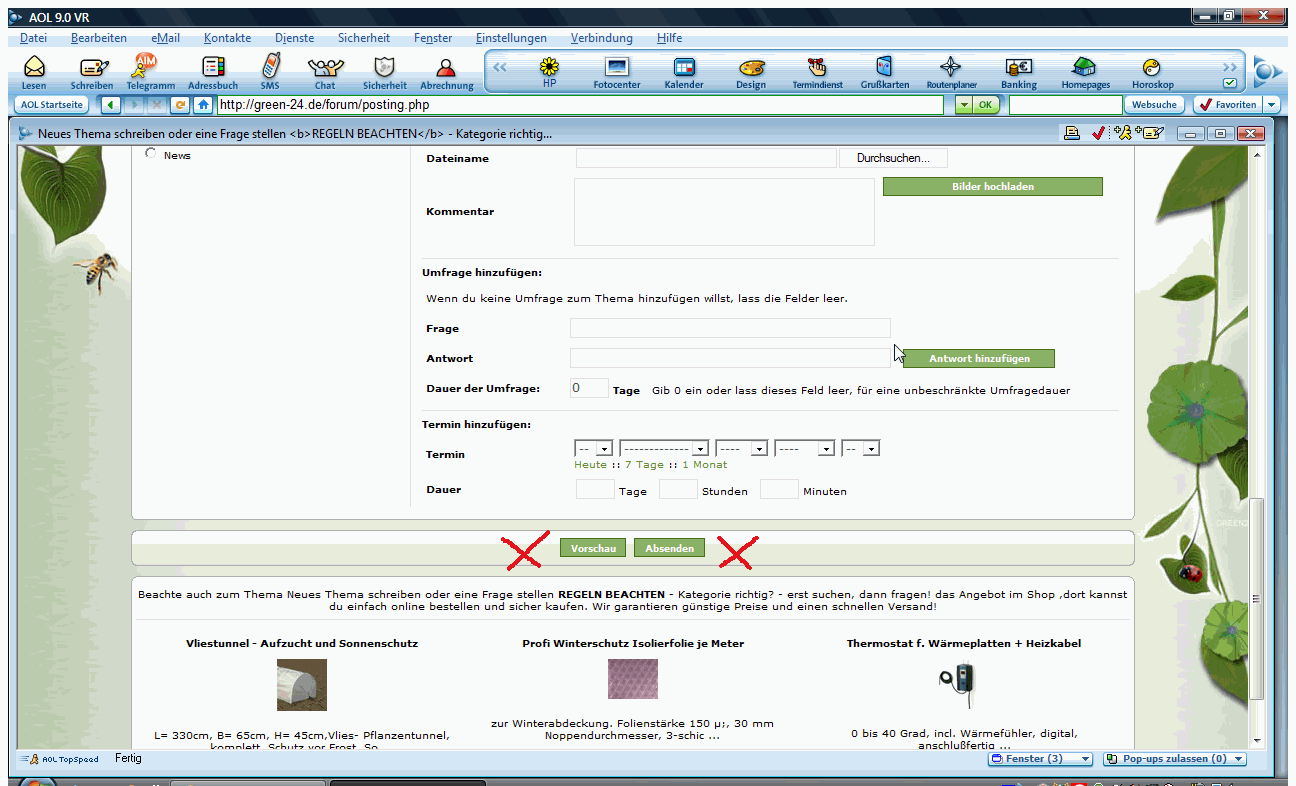
Task: Click the Absenden button
Action: (x=669, y=548)
